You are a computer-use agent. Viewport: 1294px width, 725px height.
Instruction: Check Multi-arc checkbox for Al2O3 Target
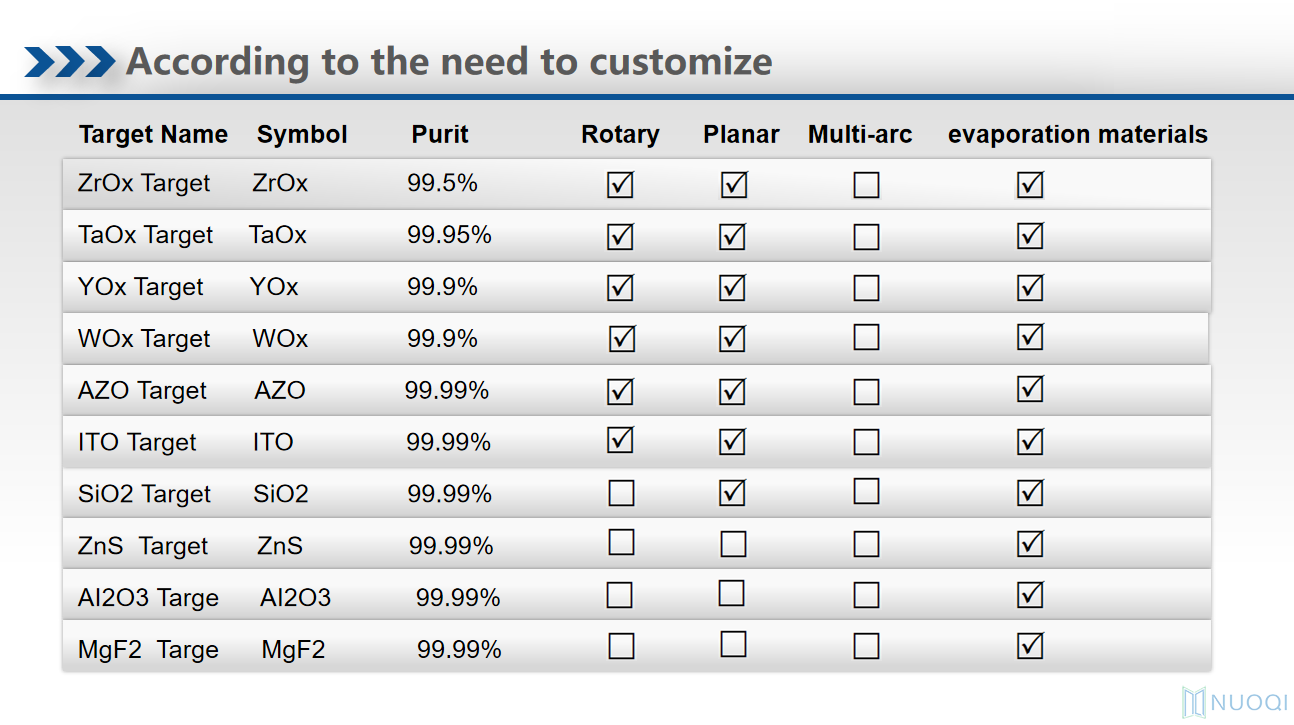point(866,595)
